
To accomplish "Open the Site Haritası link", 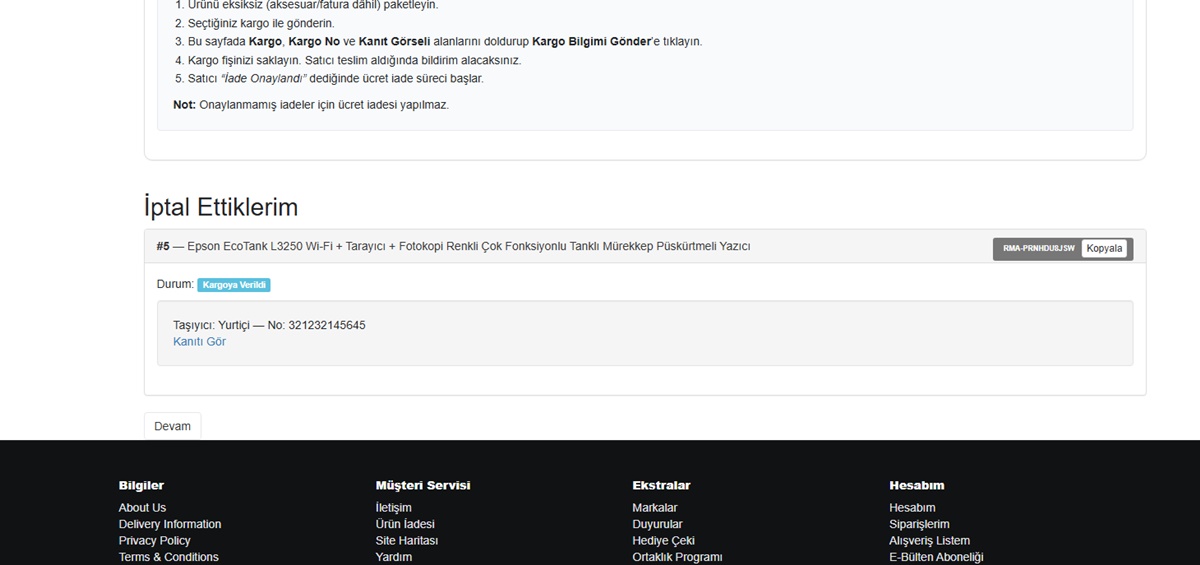I will pyautogui.click(x=406, y=541).
